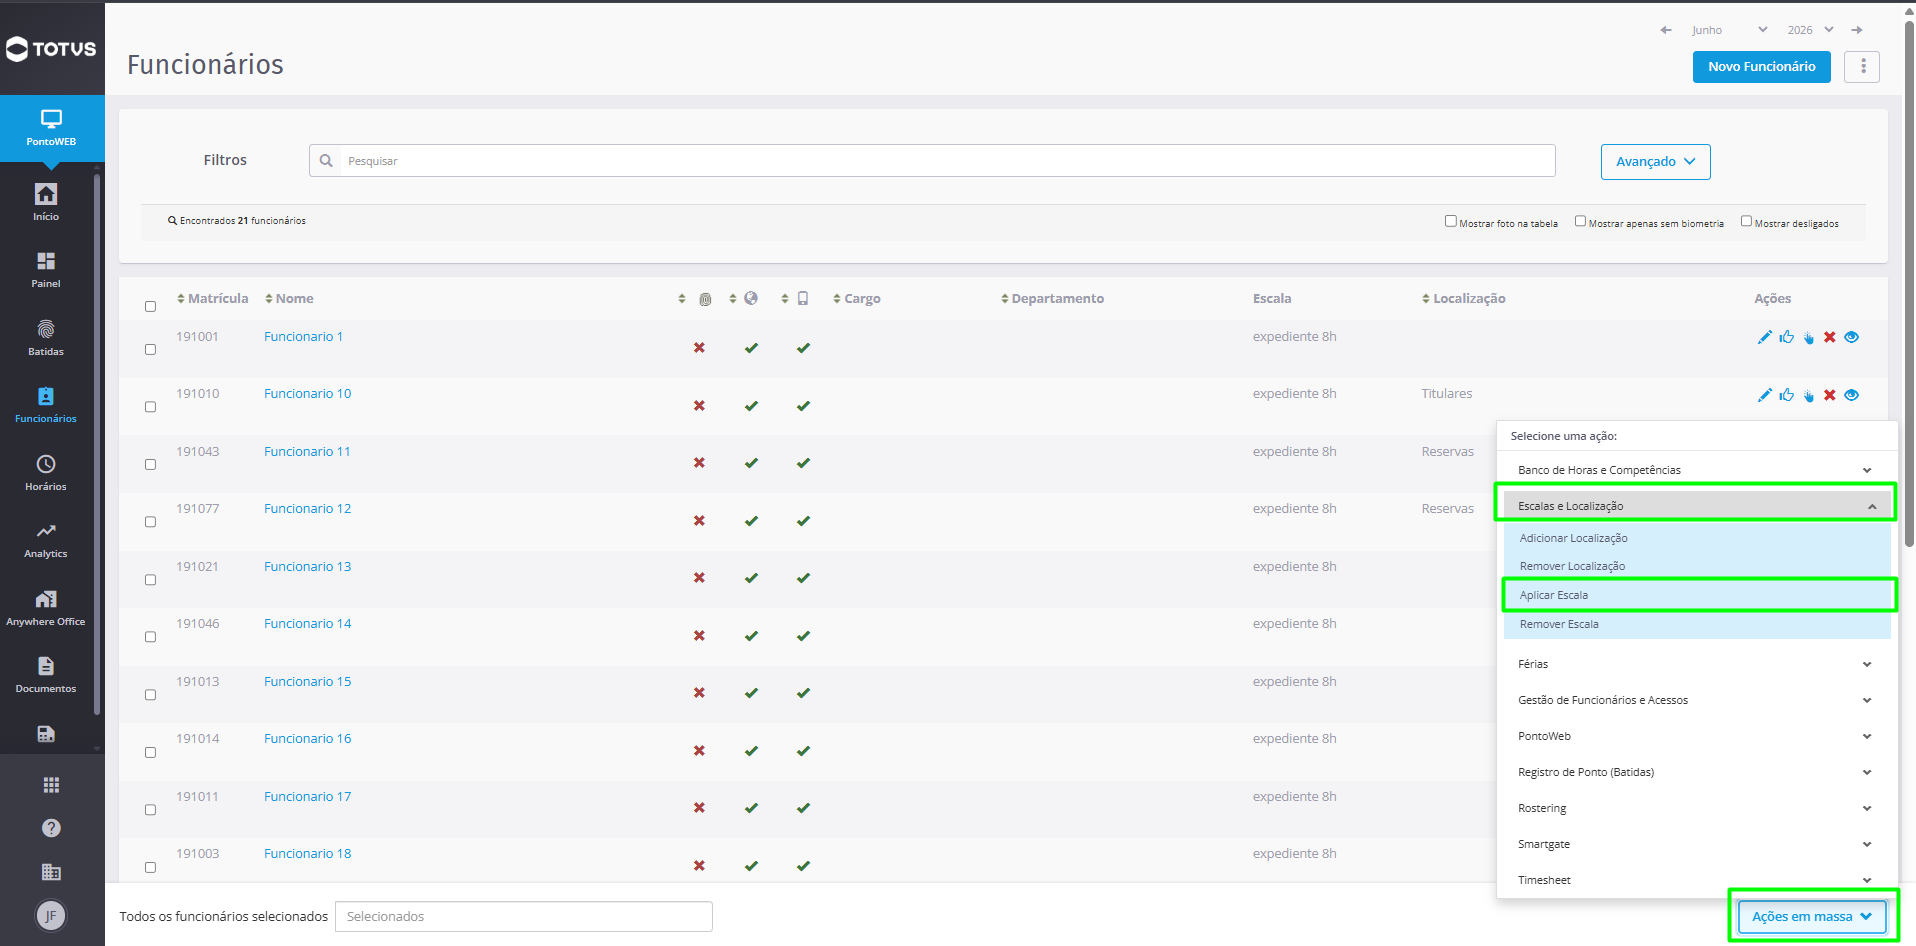Open Batidas fingerprint section

click(46, 338)
